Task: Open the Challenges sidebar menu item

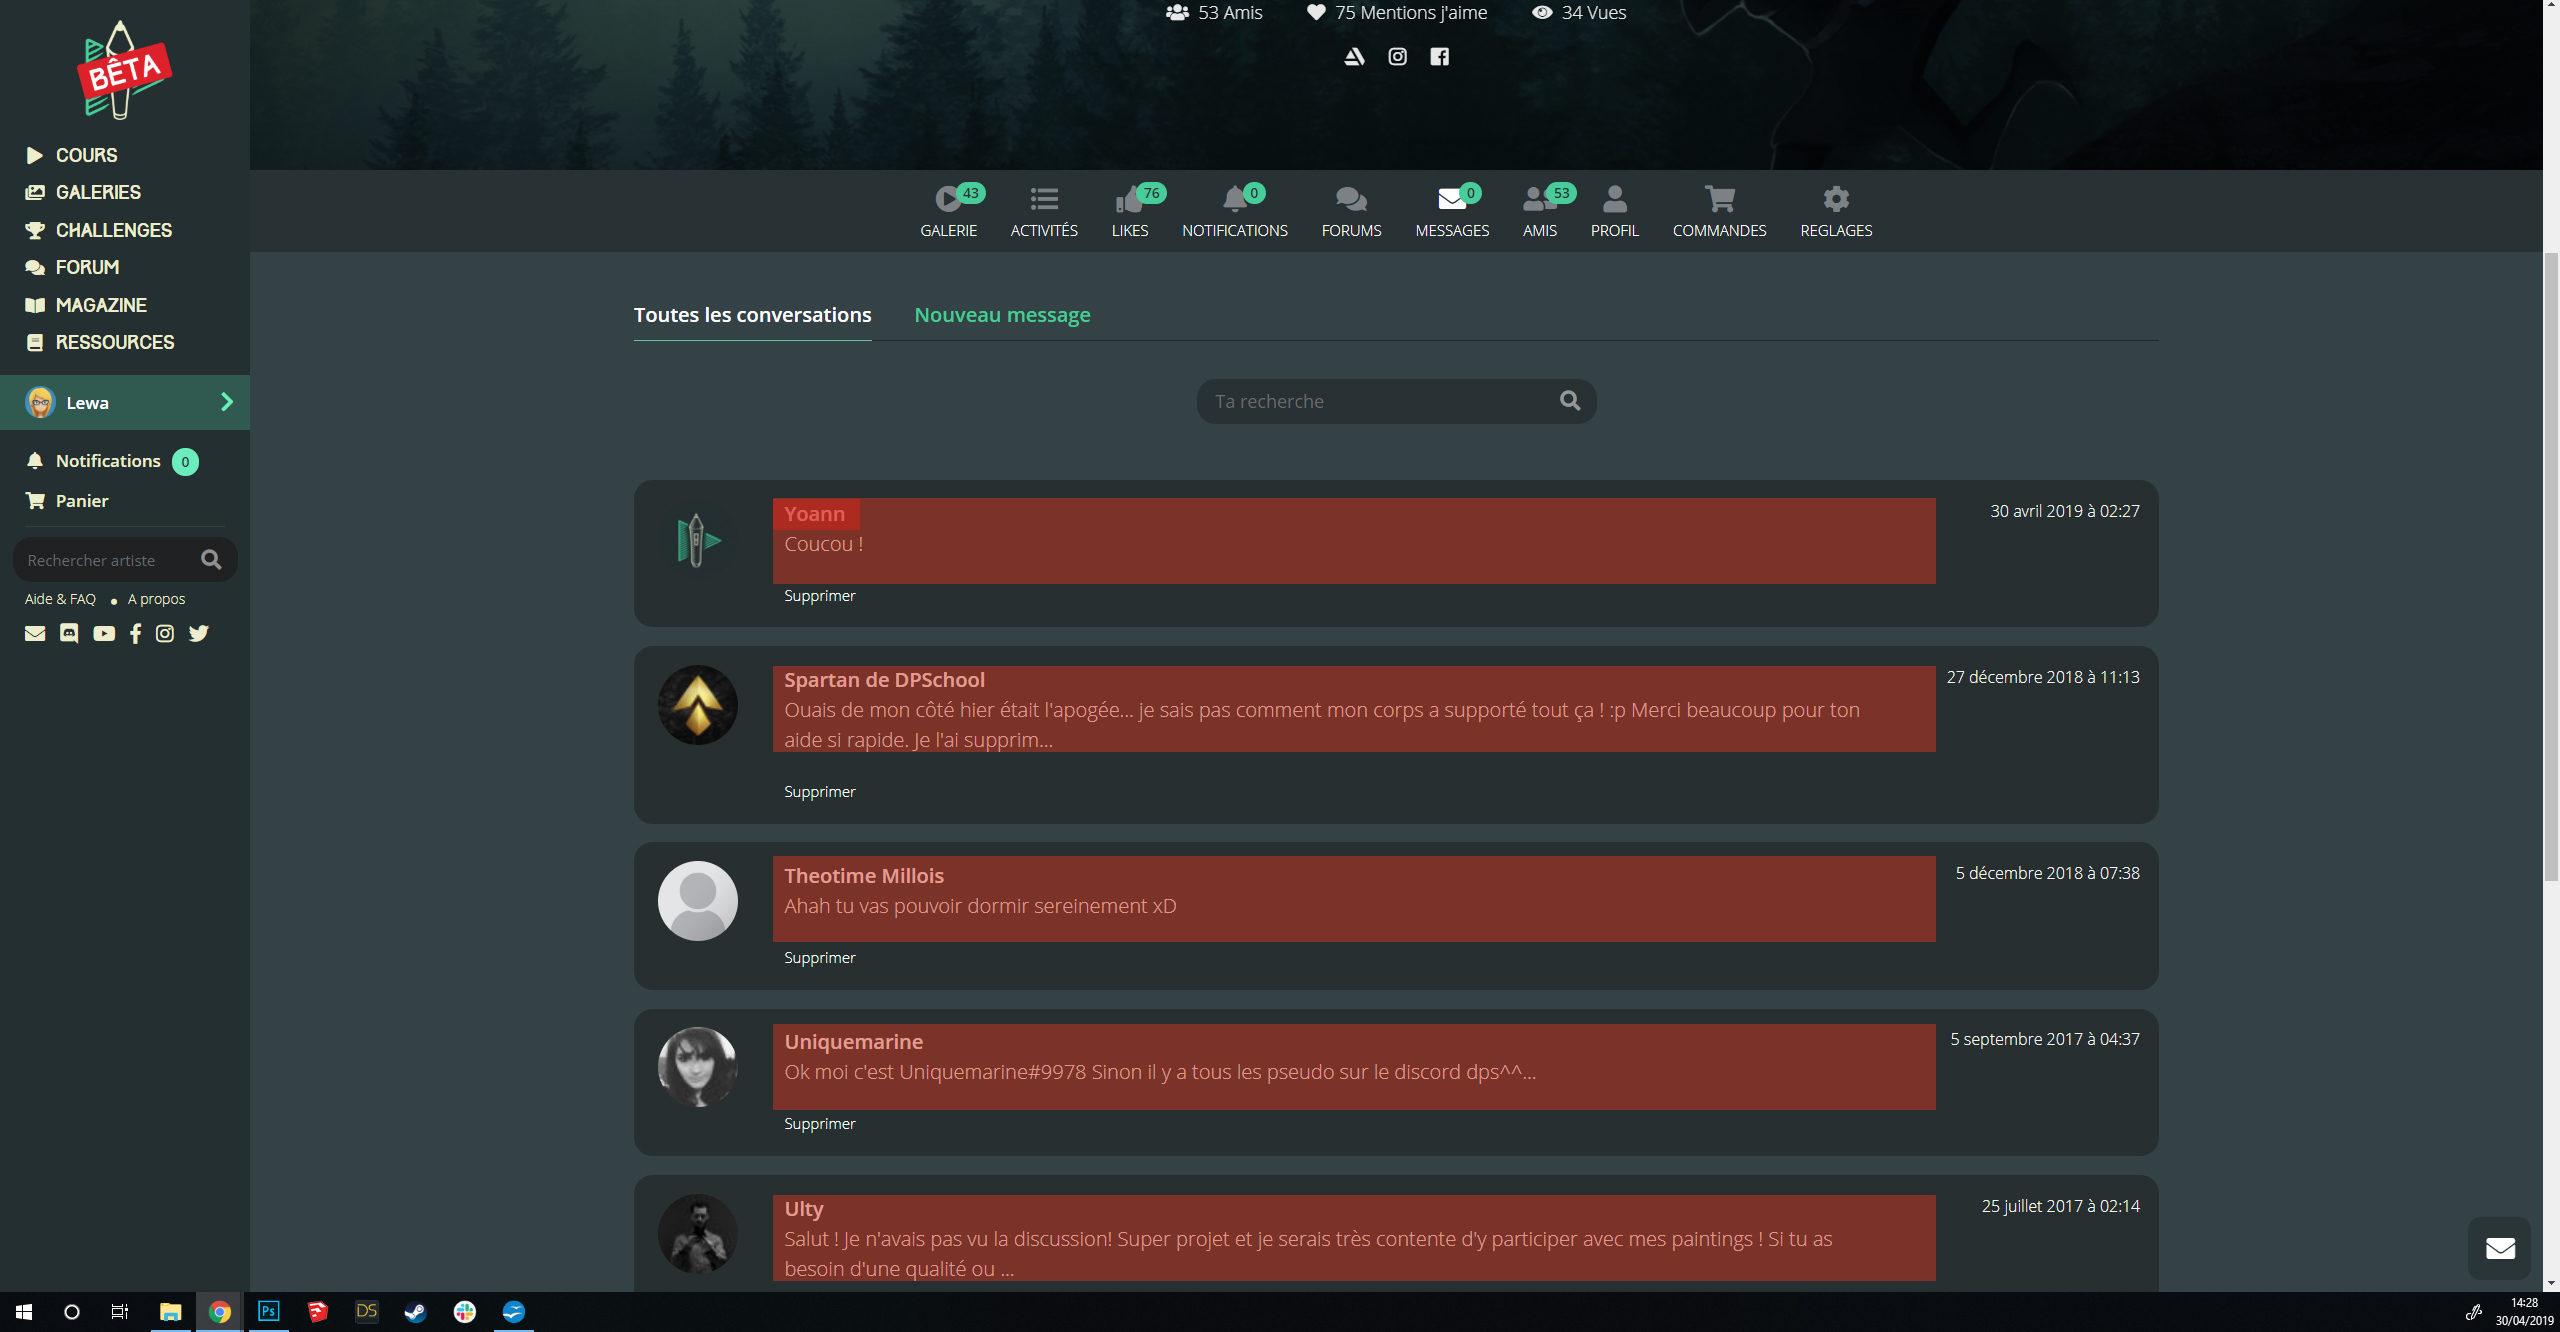Action: click(x=113, y=230)
